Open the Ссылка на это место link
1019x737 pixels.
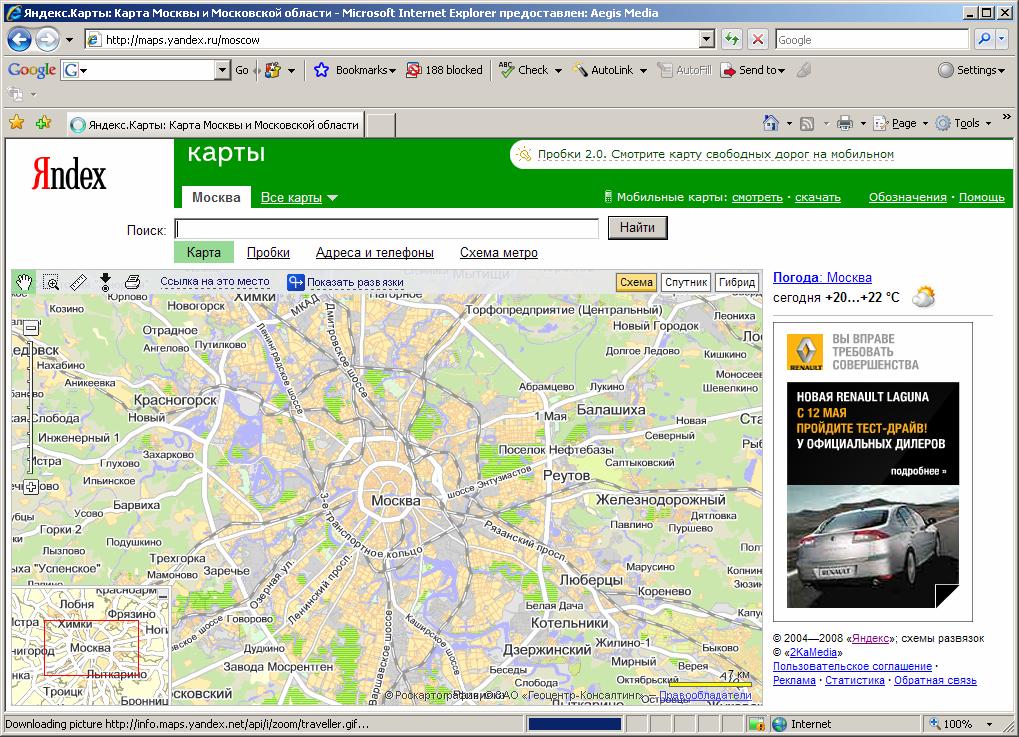[215, 282]
